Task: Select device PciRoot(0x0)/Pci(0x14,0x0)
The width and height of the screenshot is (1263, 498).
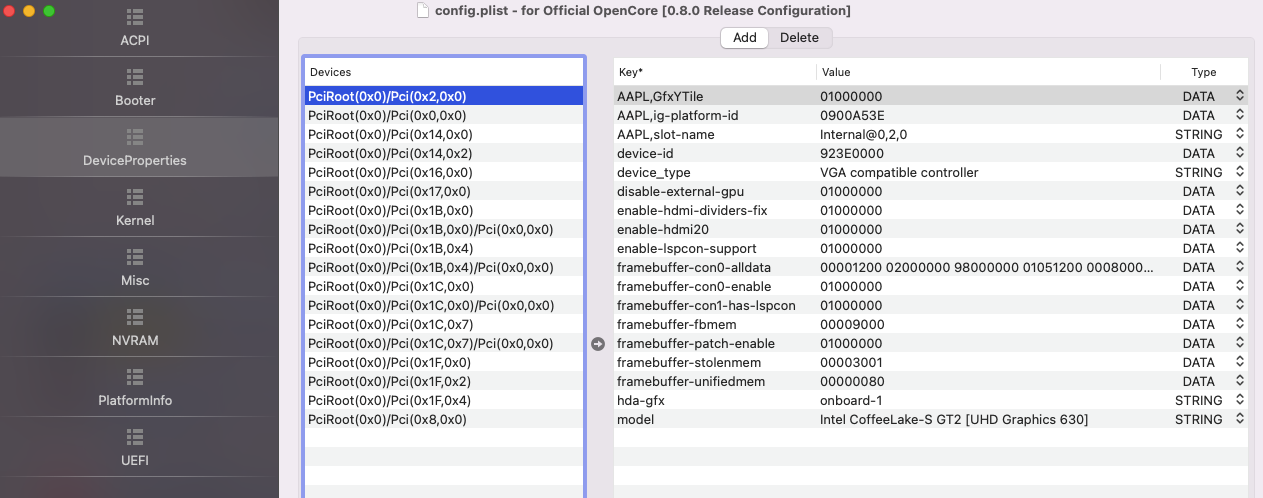Action: coord(390,134)
